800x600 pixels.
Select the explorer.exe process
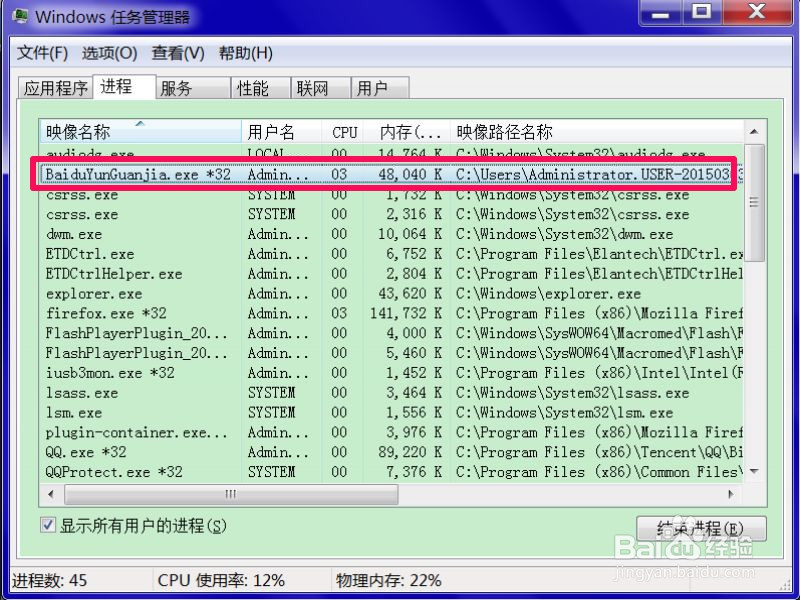pyautogui.click(x=391, y=294)
